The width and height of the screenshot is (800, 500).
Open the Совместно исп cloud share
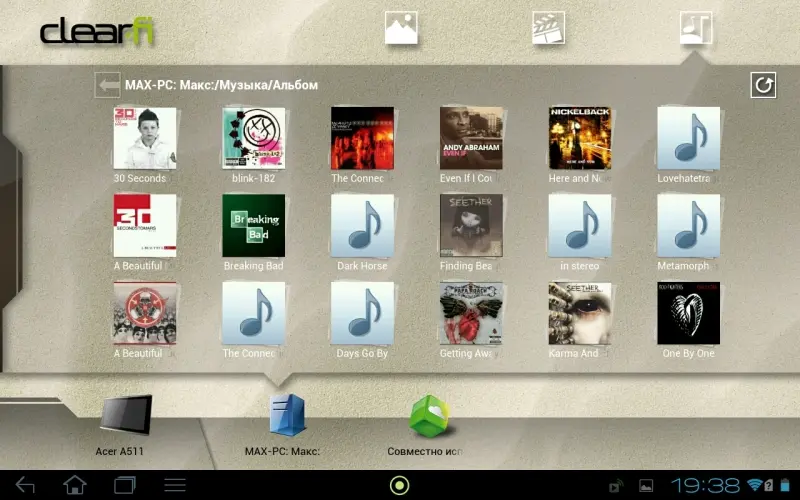tap(430, 416)
